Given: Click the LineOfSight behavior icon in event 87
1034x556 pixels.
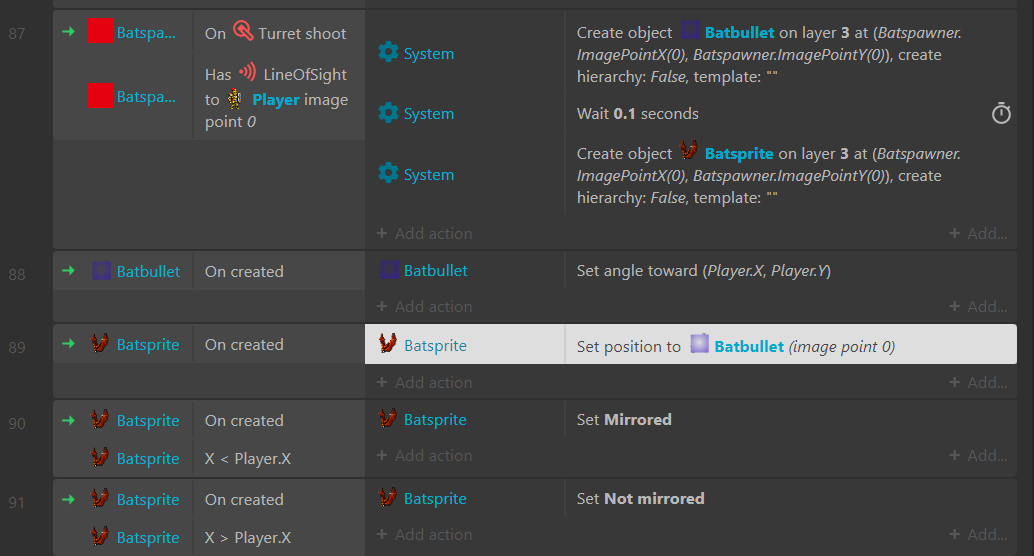Looking at the screenshot, I should coord(247,72).
